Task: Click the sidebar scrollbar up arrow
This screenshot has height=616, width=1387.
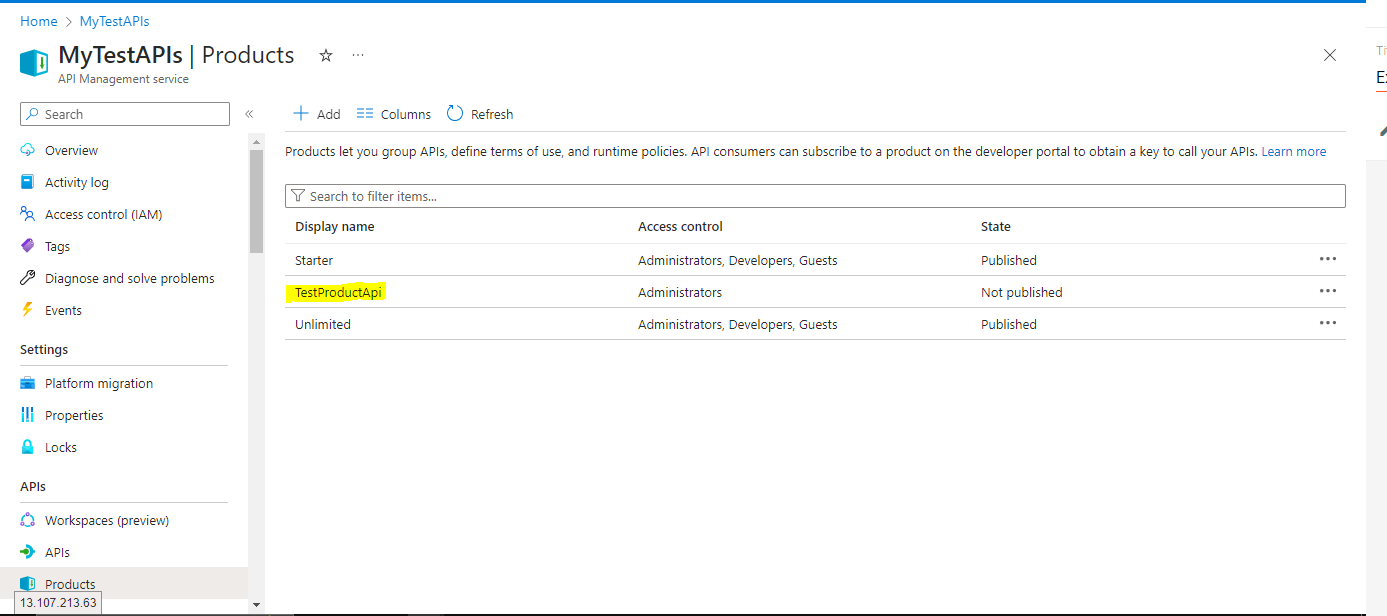Action: (256, 143)
